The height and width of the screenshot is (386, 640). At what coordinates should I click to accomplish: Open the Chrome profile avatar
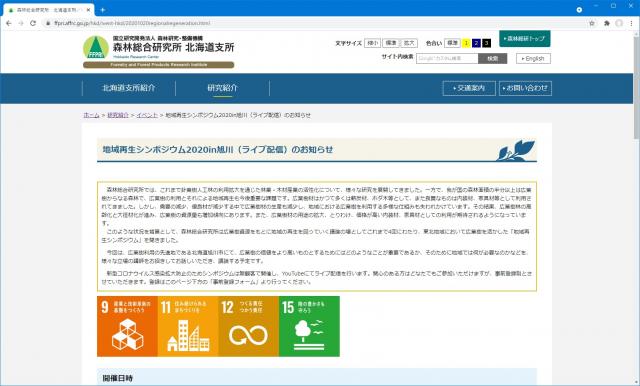[x=619, y=23]
